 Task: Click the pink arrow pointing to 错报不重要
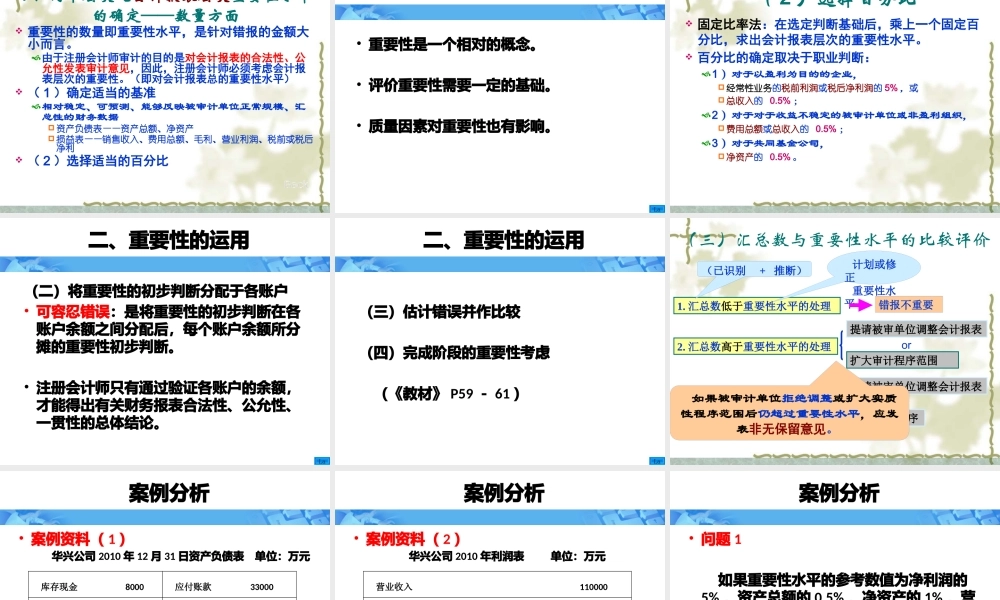(860, 305)
